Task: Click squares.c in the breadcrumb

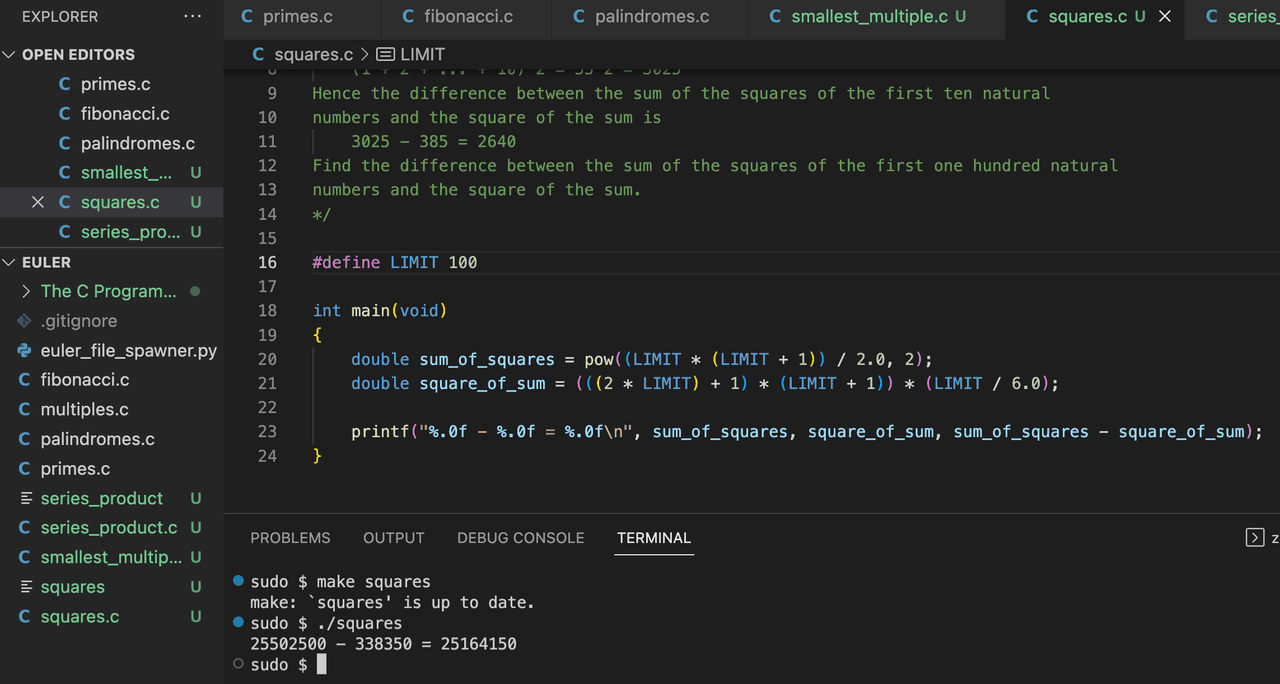Action: coord(315,55)
